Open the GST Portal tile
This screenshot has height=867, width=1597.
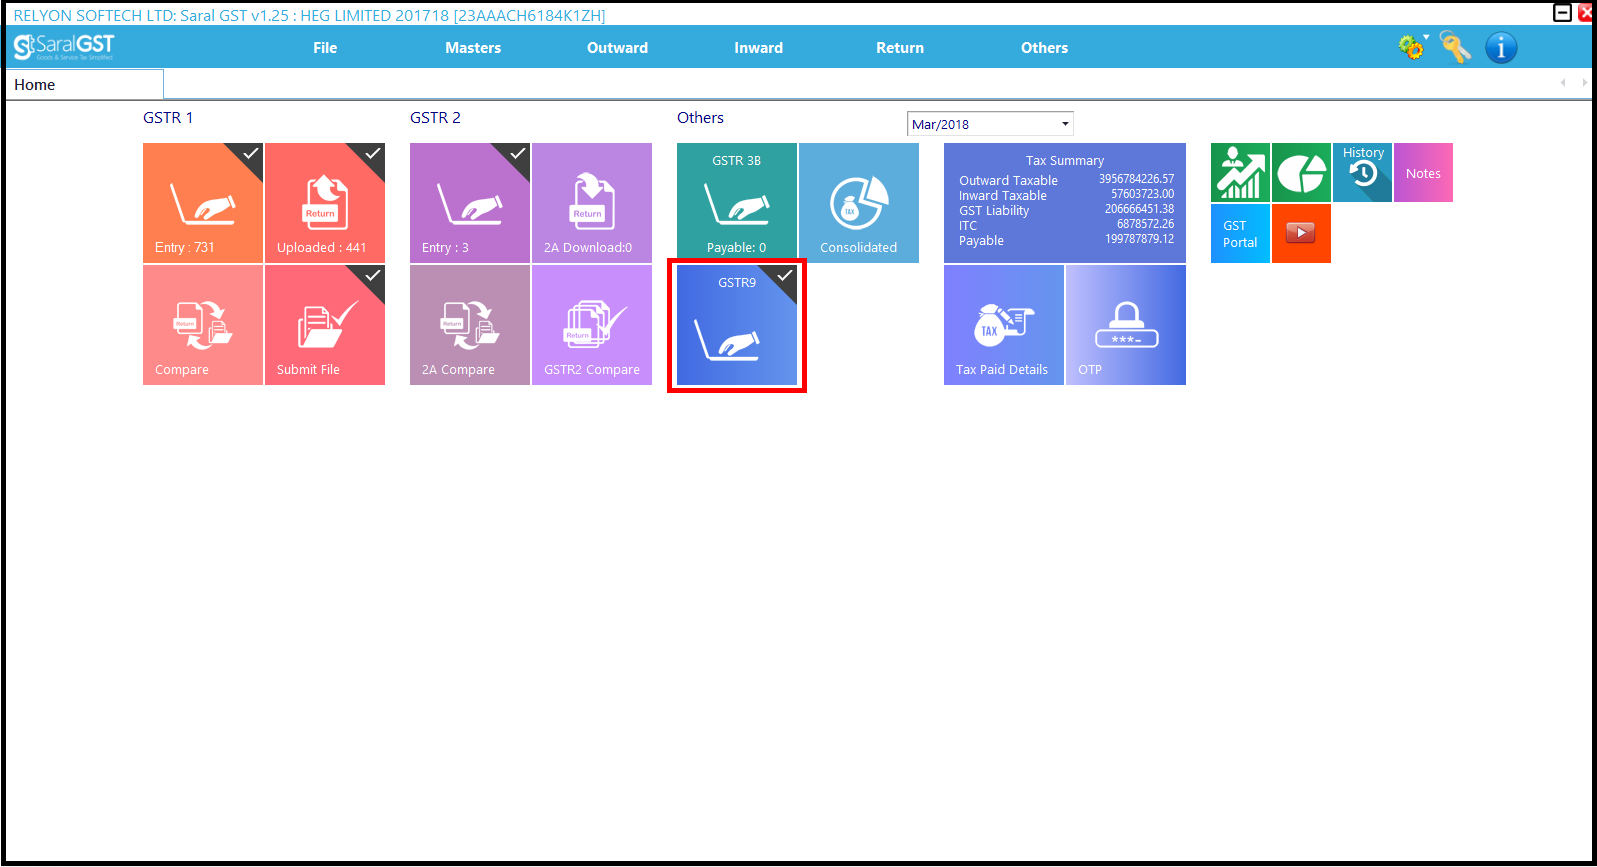click(1240, 234)
